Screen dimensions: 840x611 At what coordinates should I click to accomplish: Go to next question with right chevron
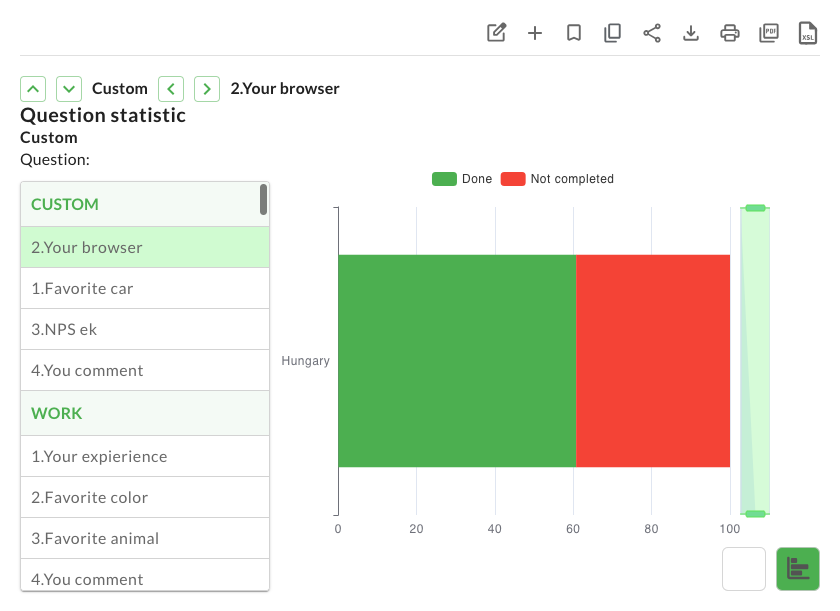(x=207, y=88)
